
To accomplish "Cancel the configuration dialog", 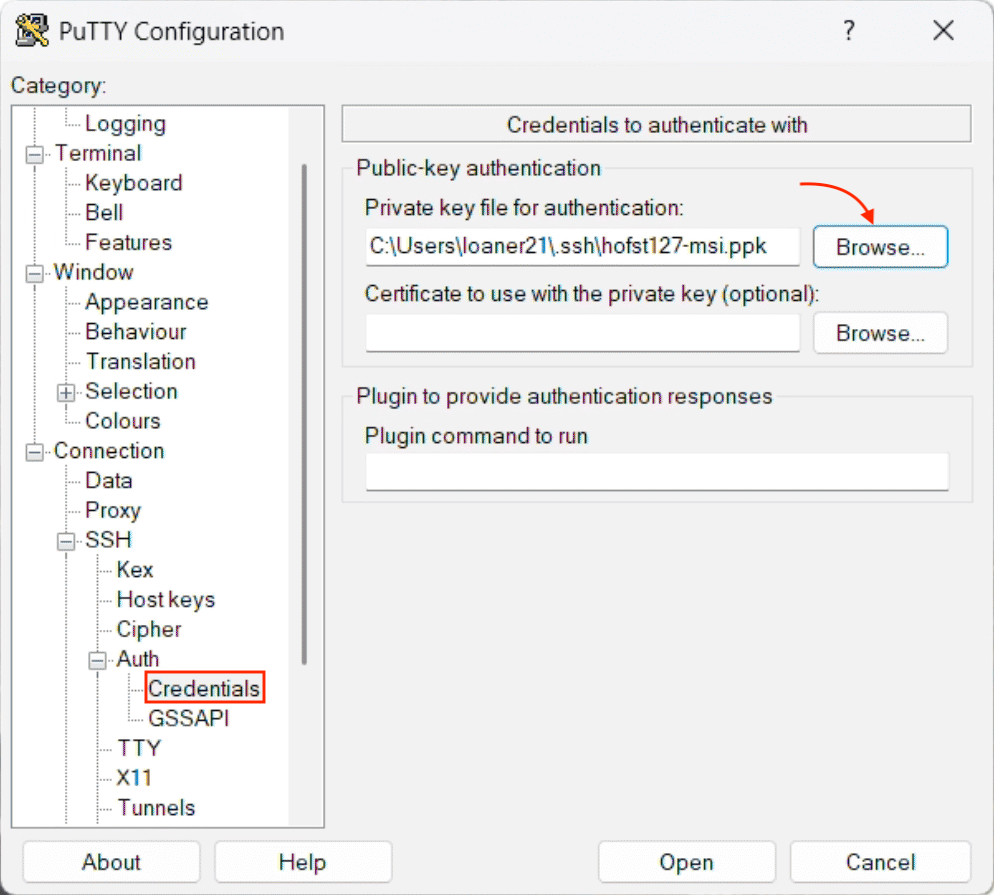I will pos(881,862).
